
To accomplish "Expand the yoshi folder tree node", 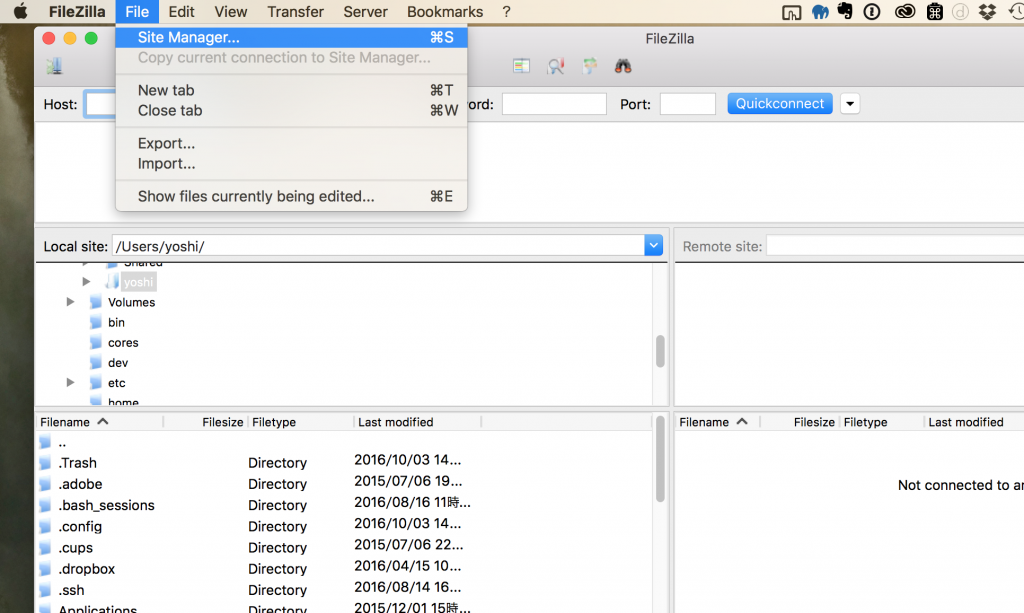I will pos(86,282).
